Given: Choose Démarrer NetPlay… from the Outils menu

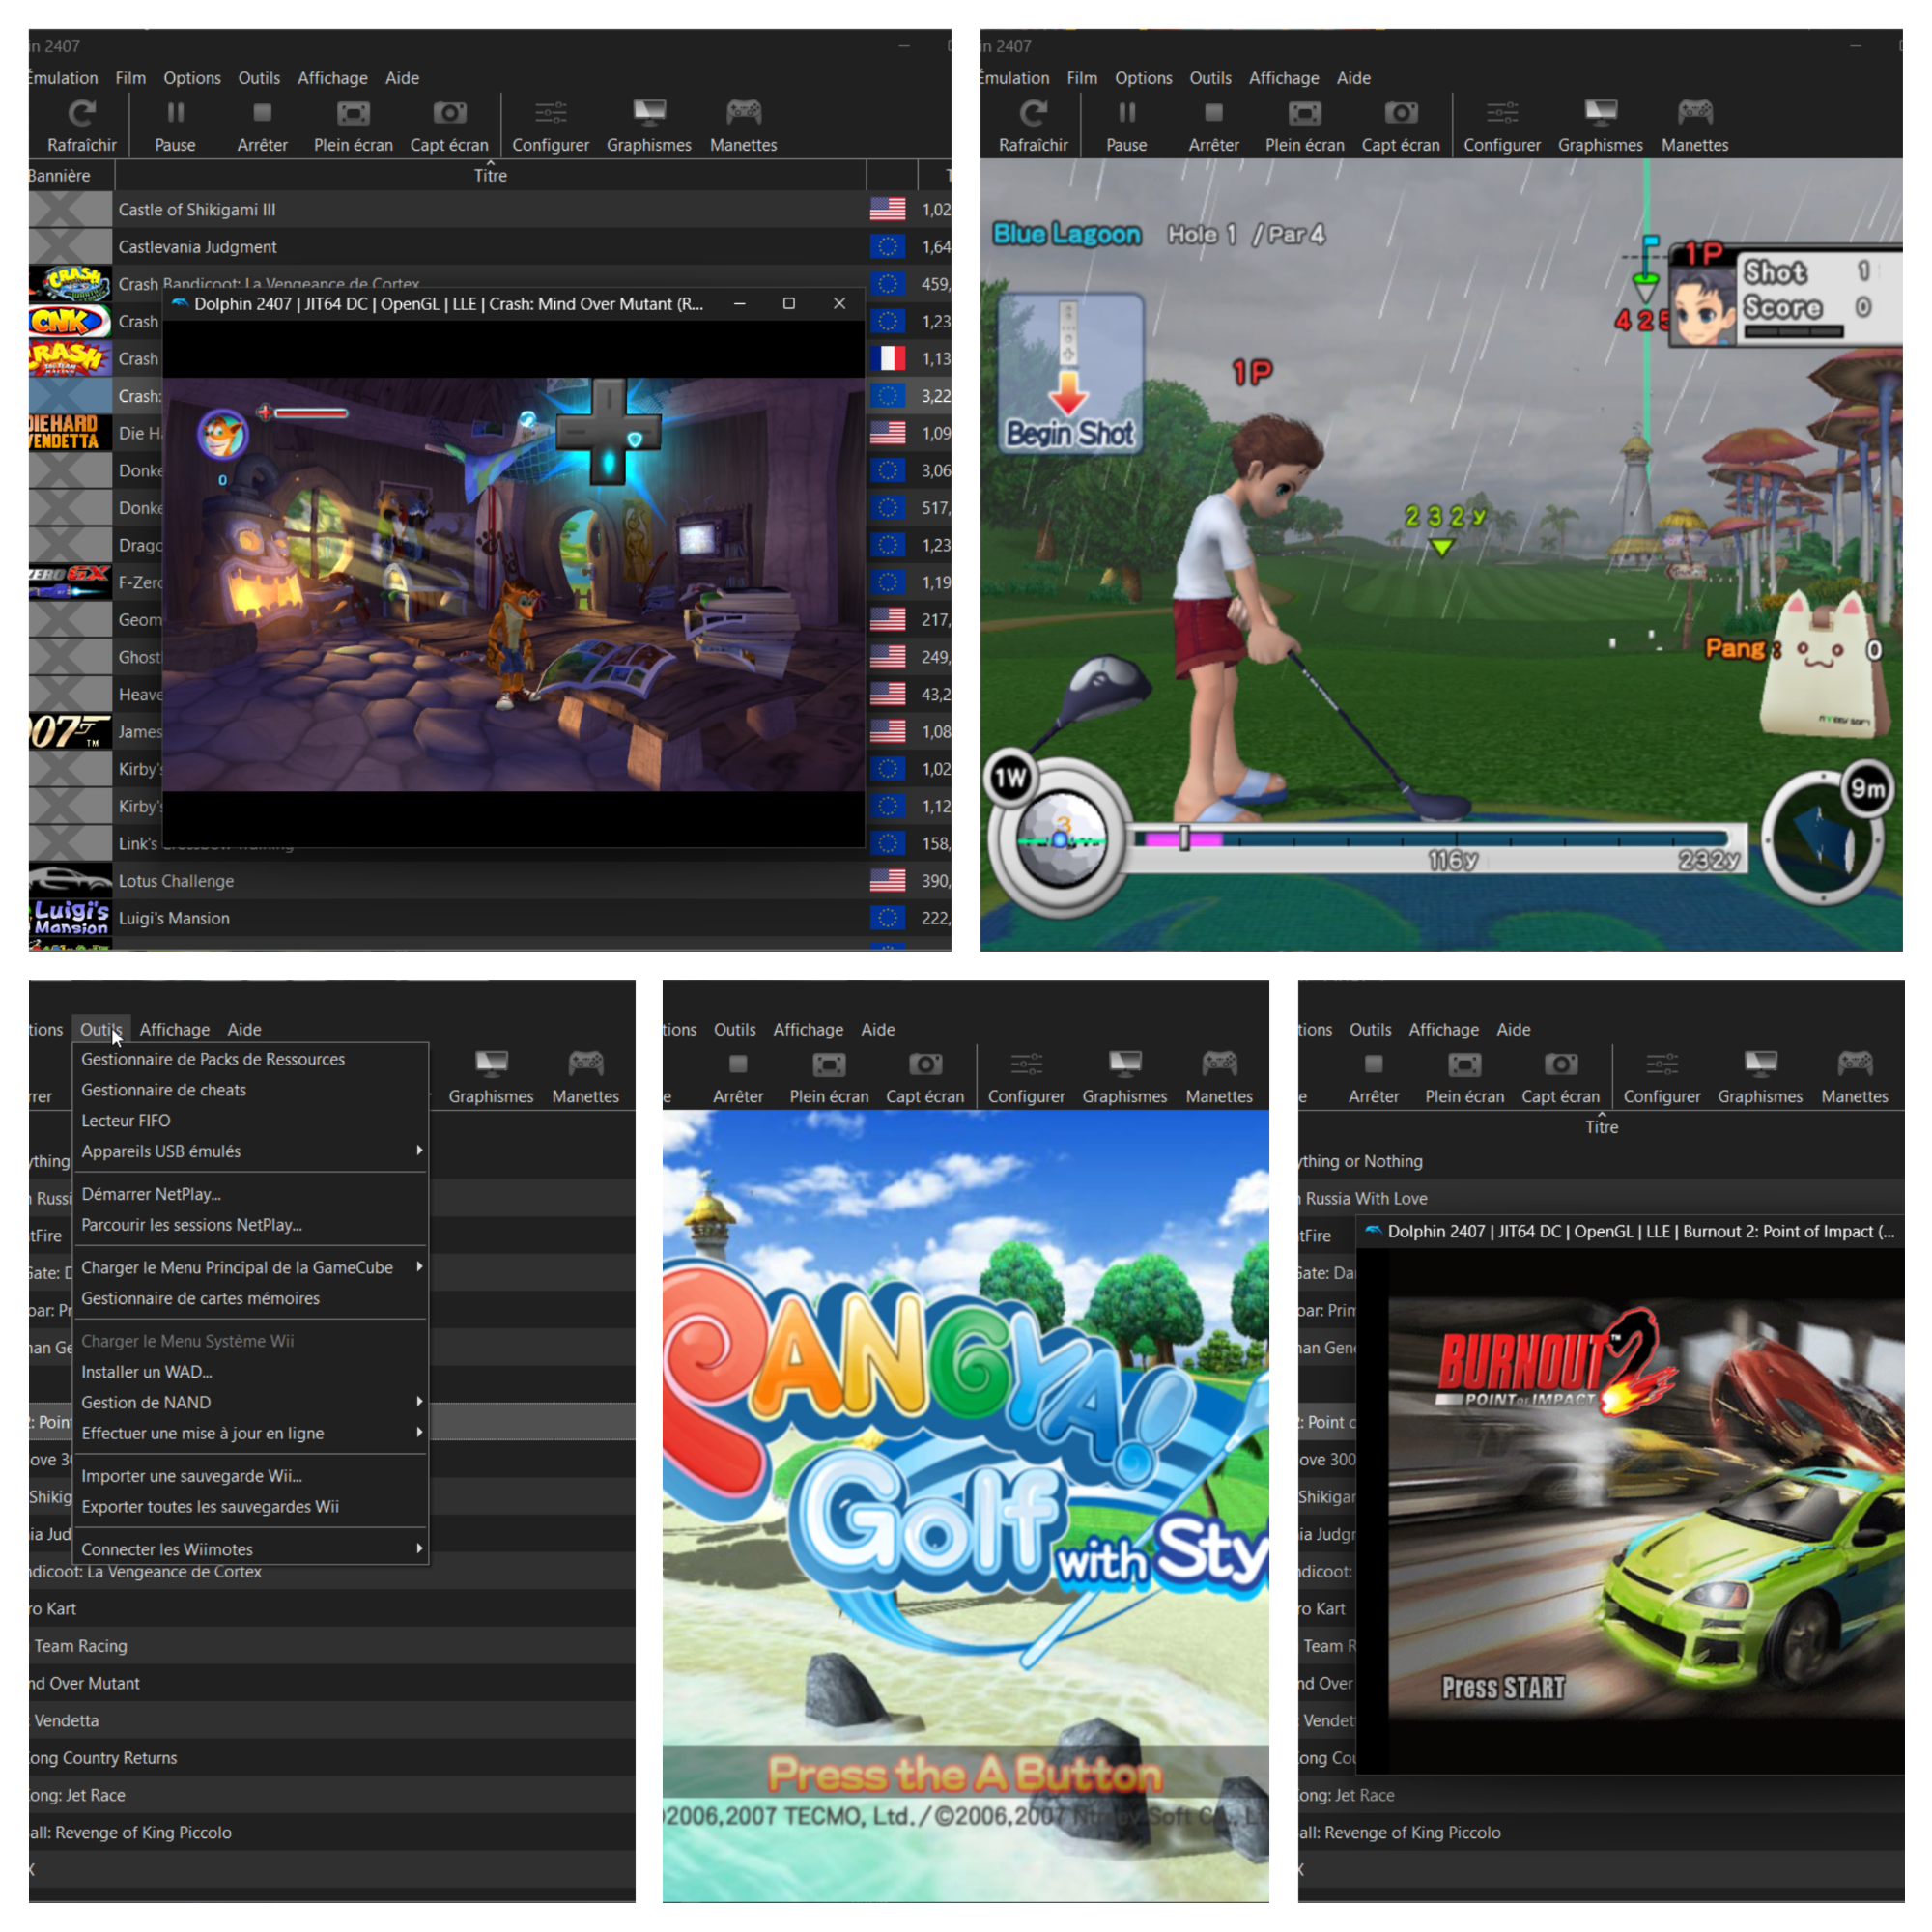Looking at the screenshot, I should [151, 1194].
